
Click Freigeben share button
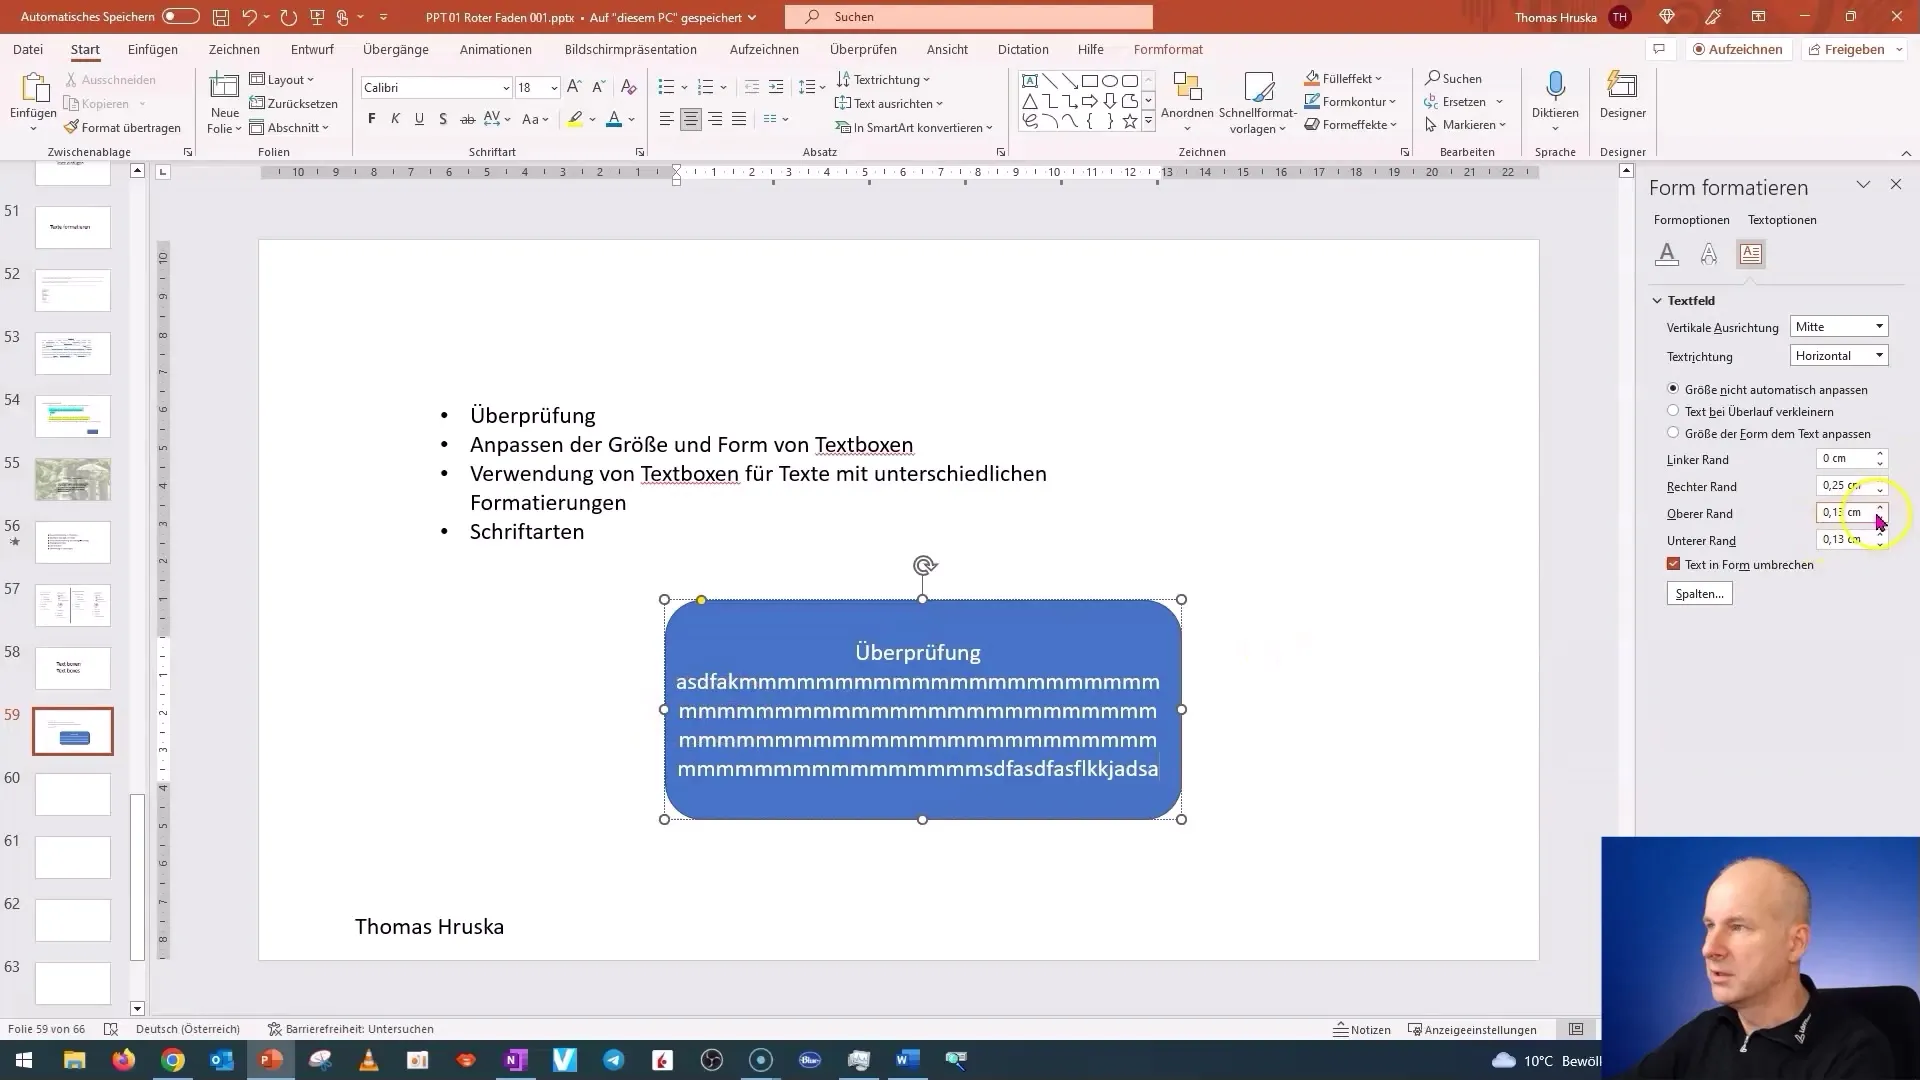pyautogui.click(x=1847, y=49)
